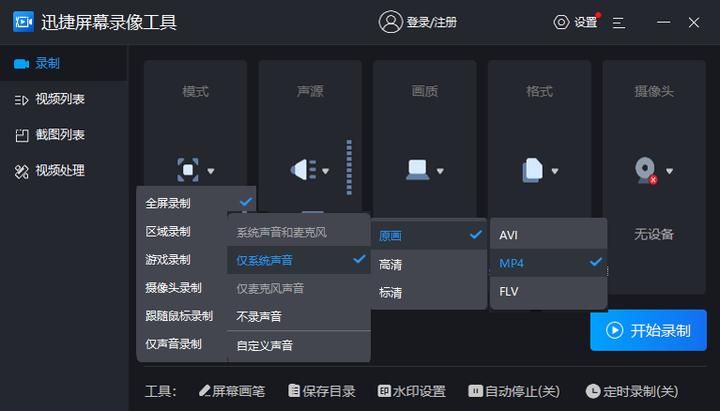Click the audio volume level meter
Screen dimensions: 720x411
pyautogui.click(x=349, y=168)
